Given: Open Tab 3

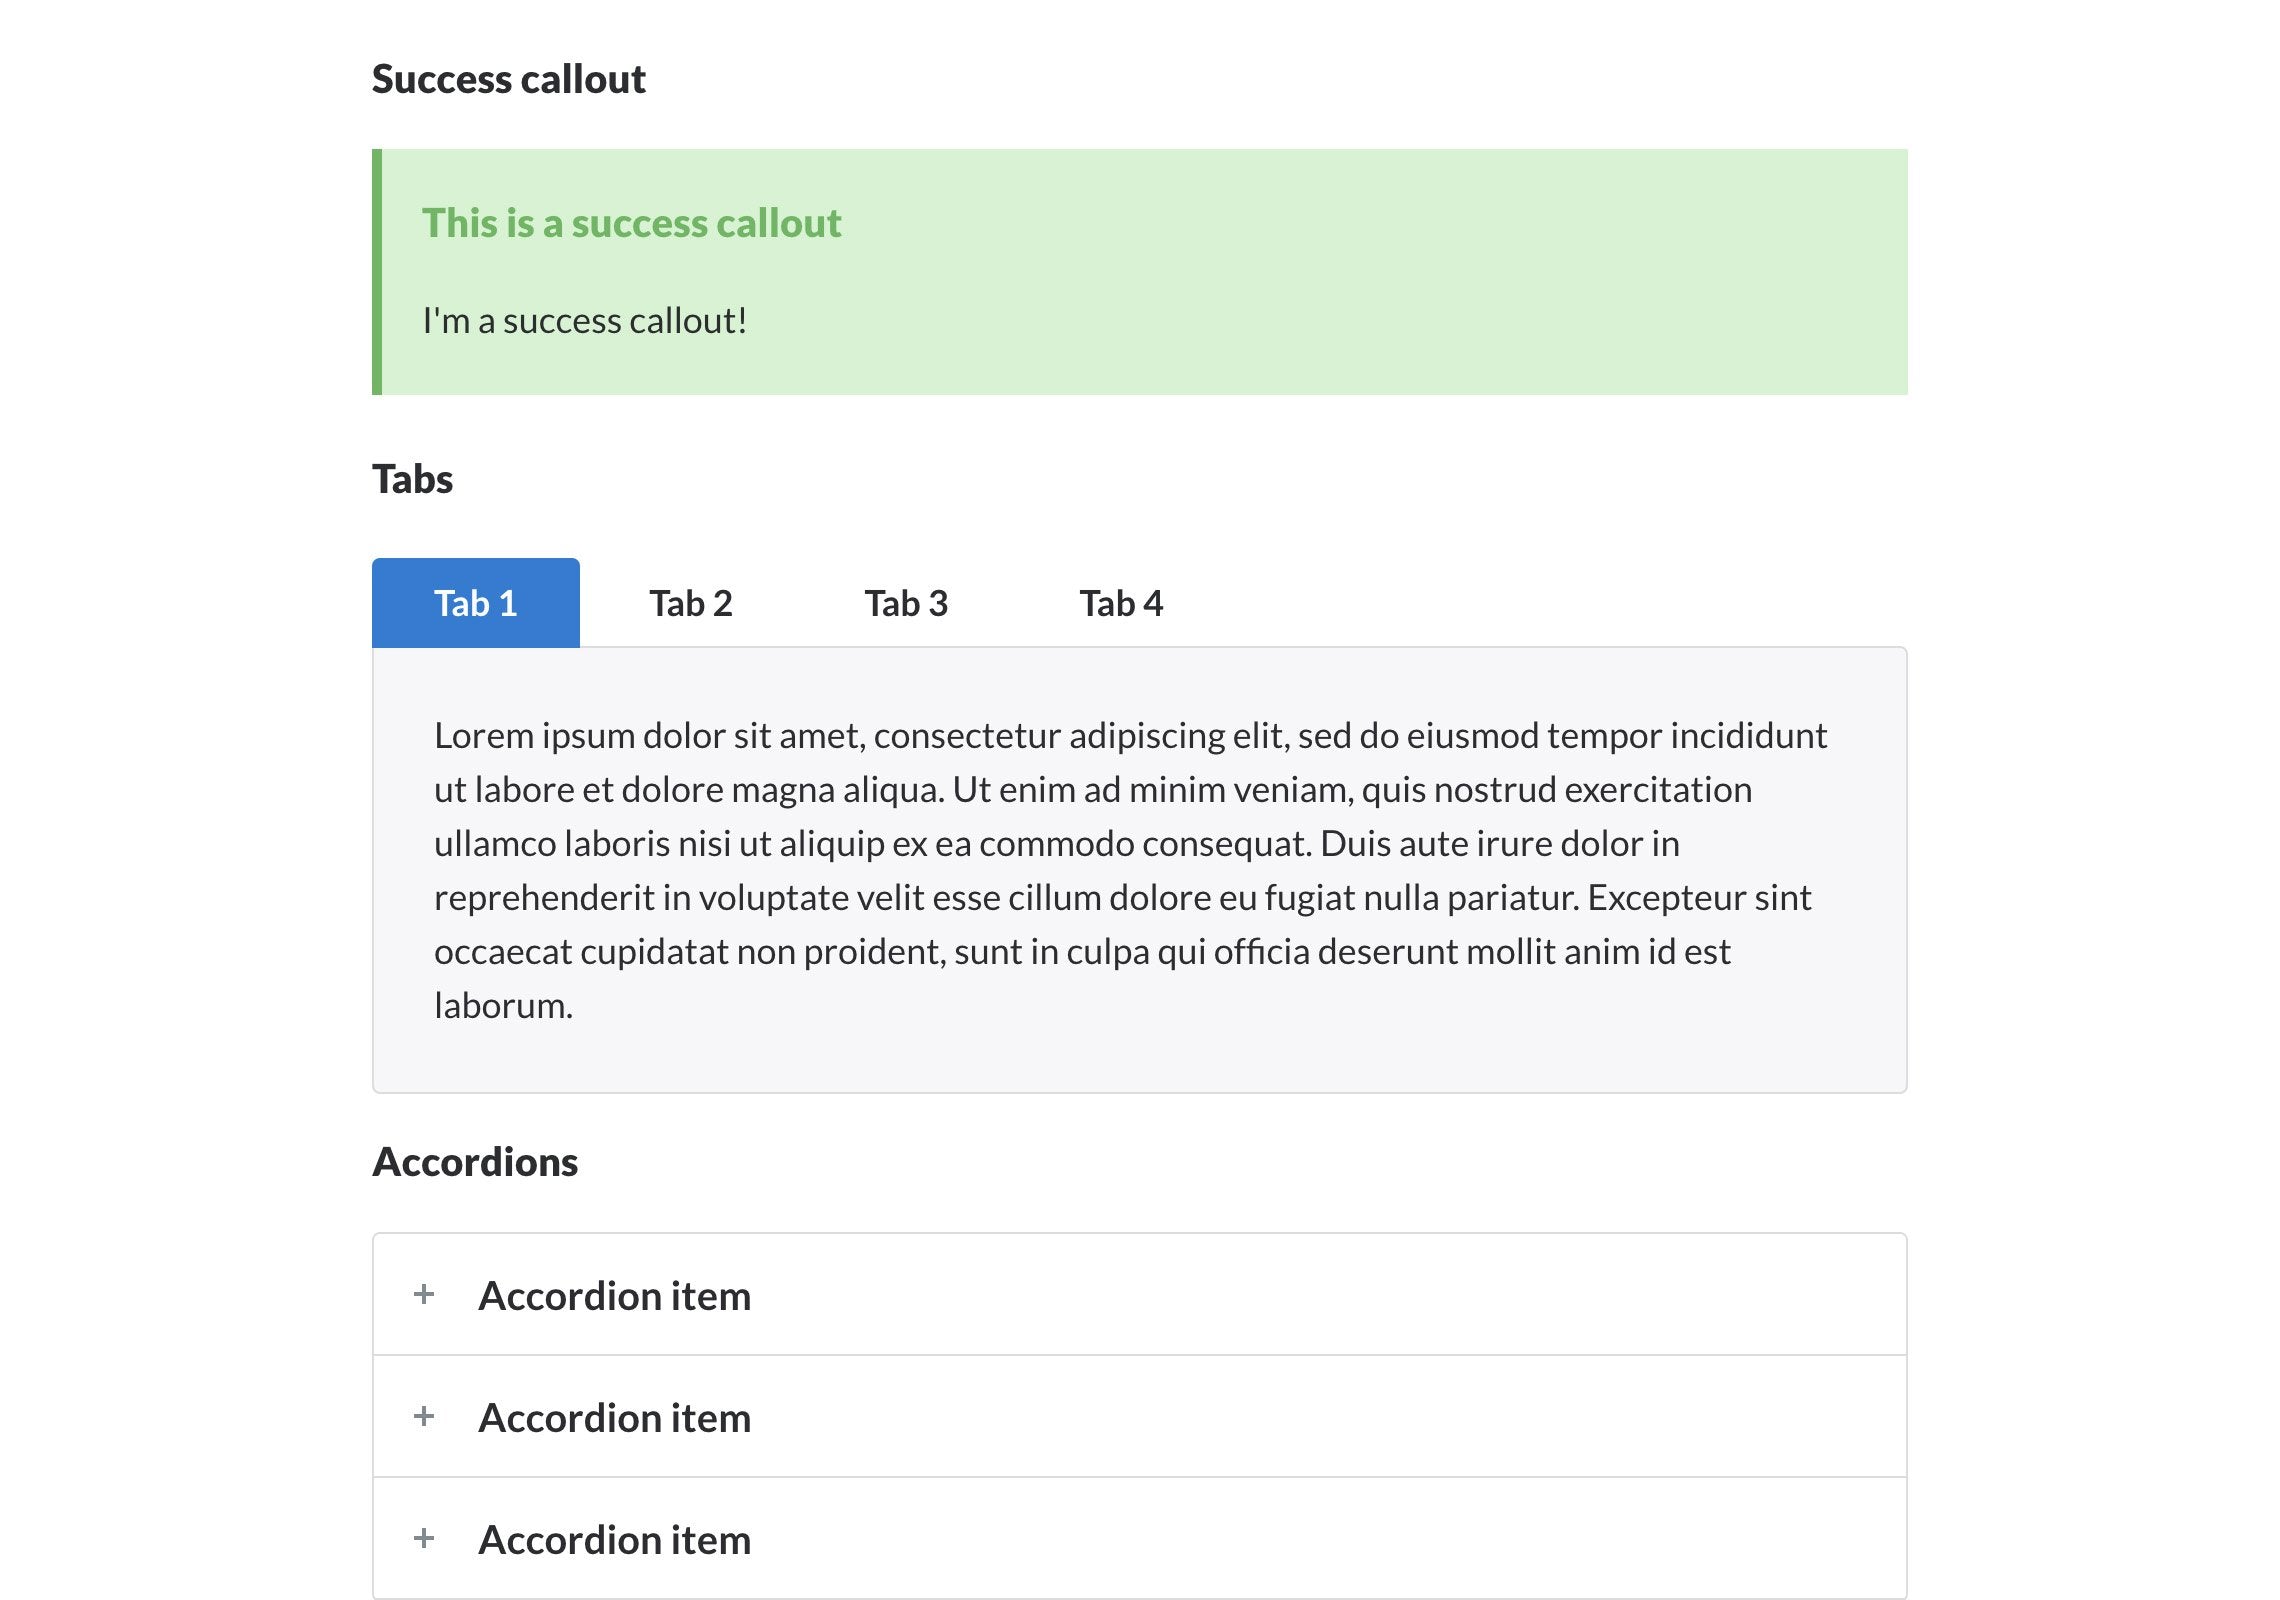Looking at the screenshot, I should point(906,603).
